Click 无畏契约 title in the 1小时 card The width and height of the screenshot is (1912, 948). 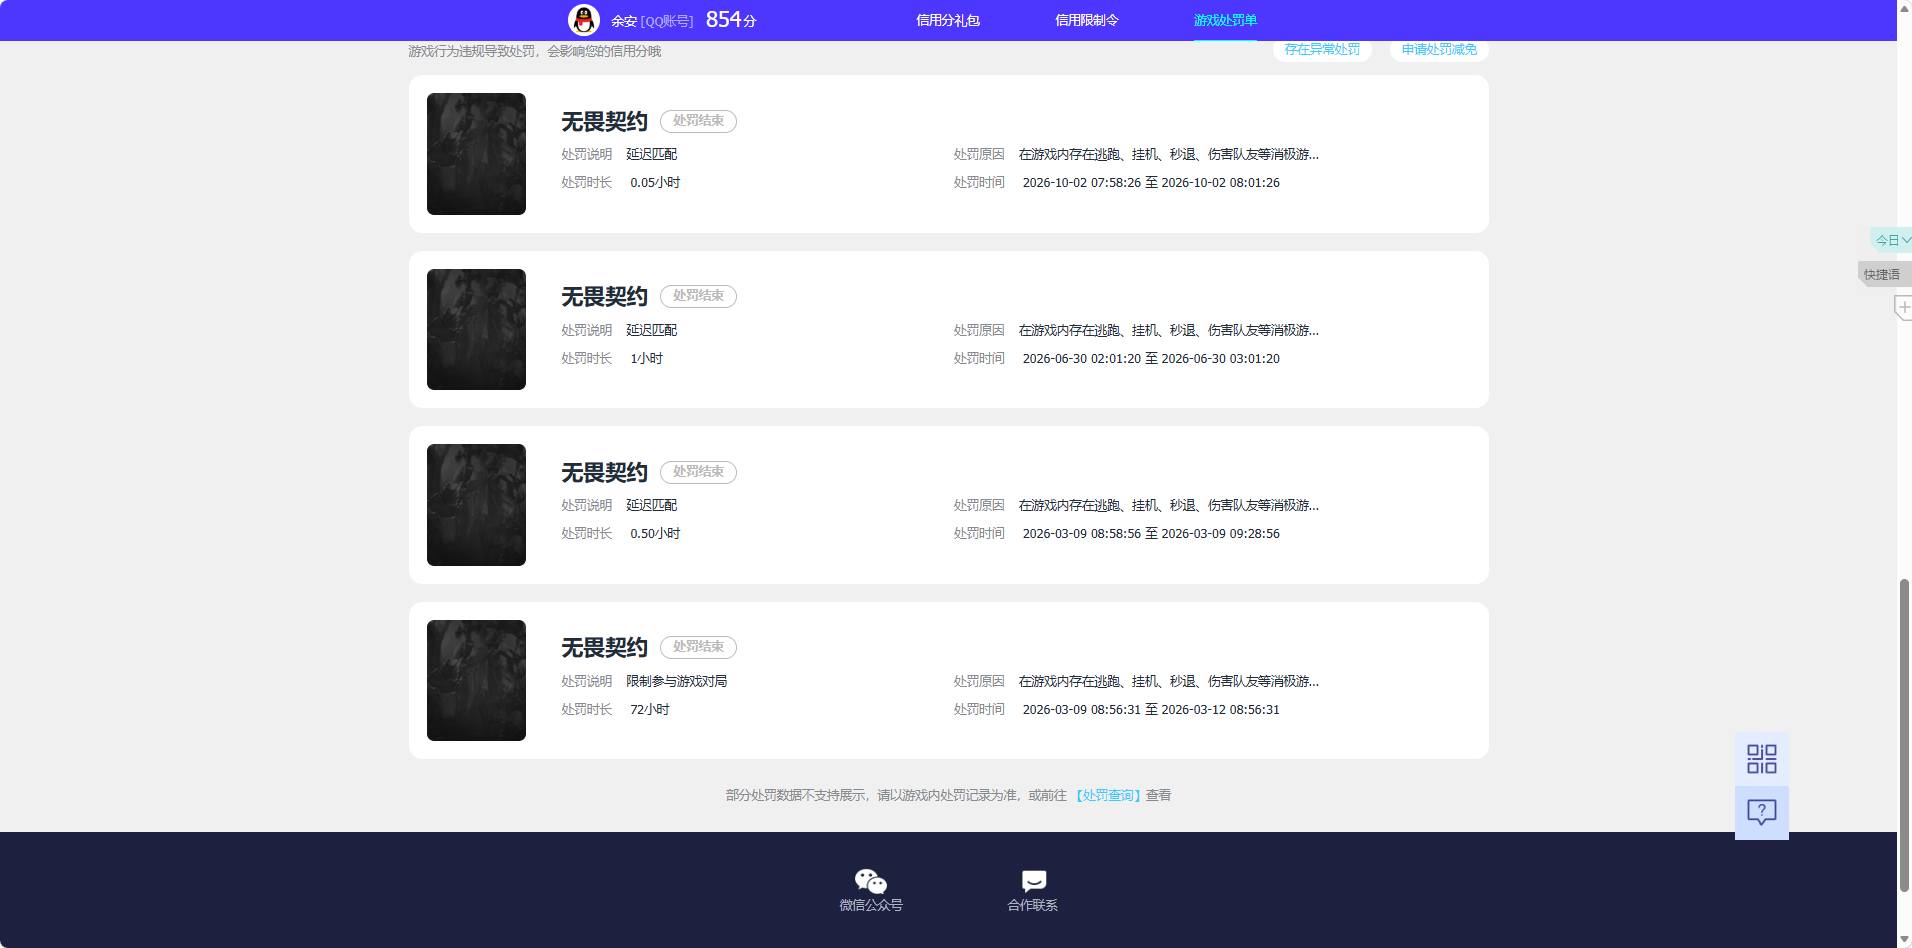point(604,296)
